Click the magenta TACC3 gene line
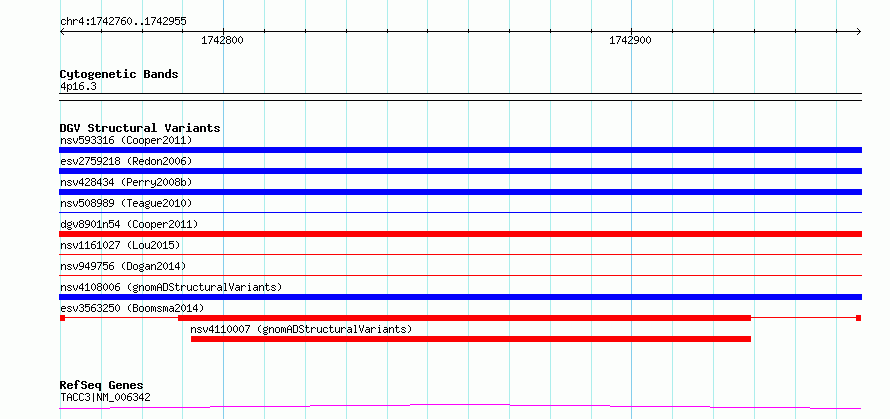The width and height of the screenshot is (890, 419). (x=460, y=407)
